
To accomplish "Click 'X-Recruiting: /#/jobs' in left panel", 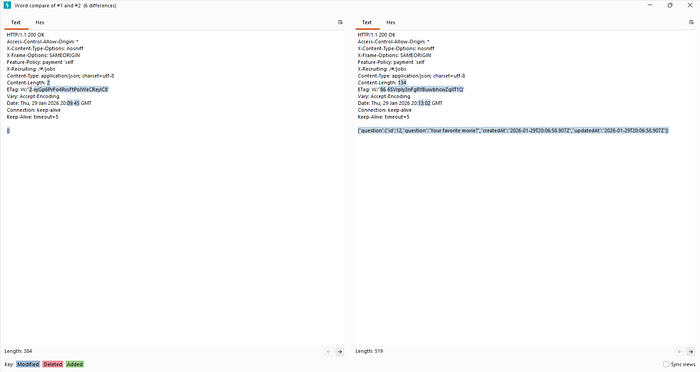I will (x=31, y=69).
